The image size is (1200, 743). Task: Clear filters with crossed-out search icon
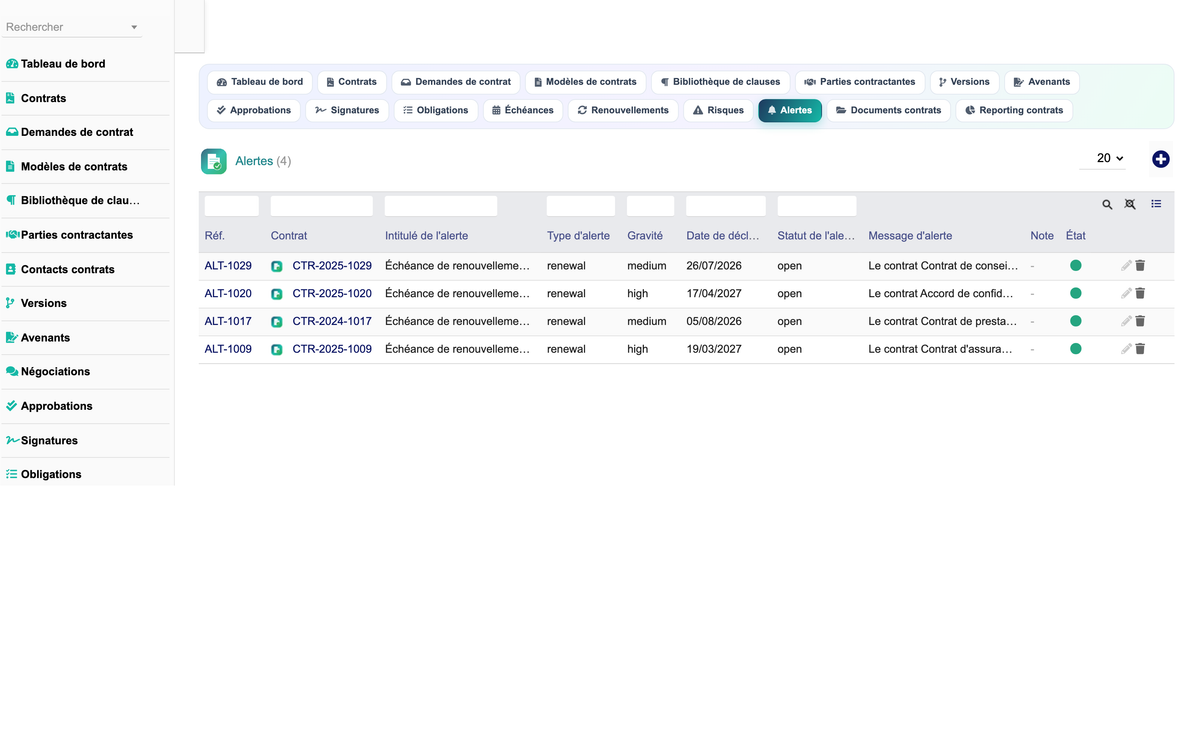(x=1130, y=204)
